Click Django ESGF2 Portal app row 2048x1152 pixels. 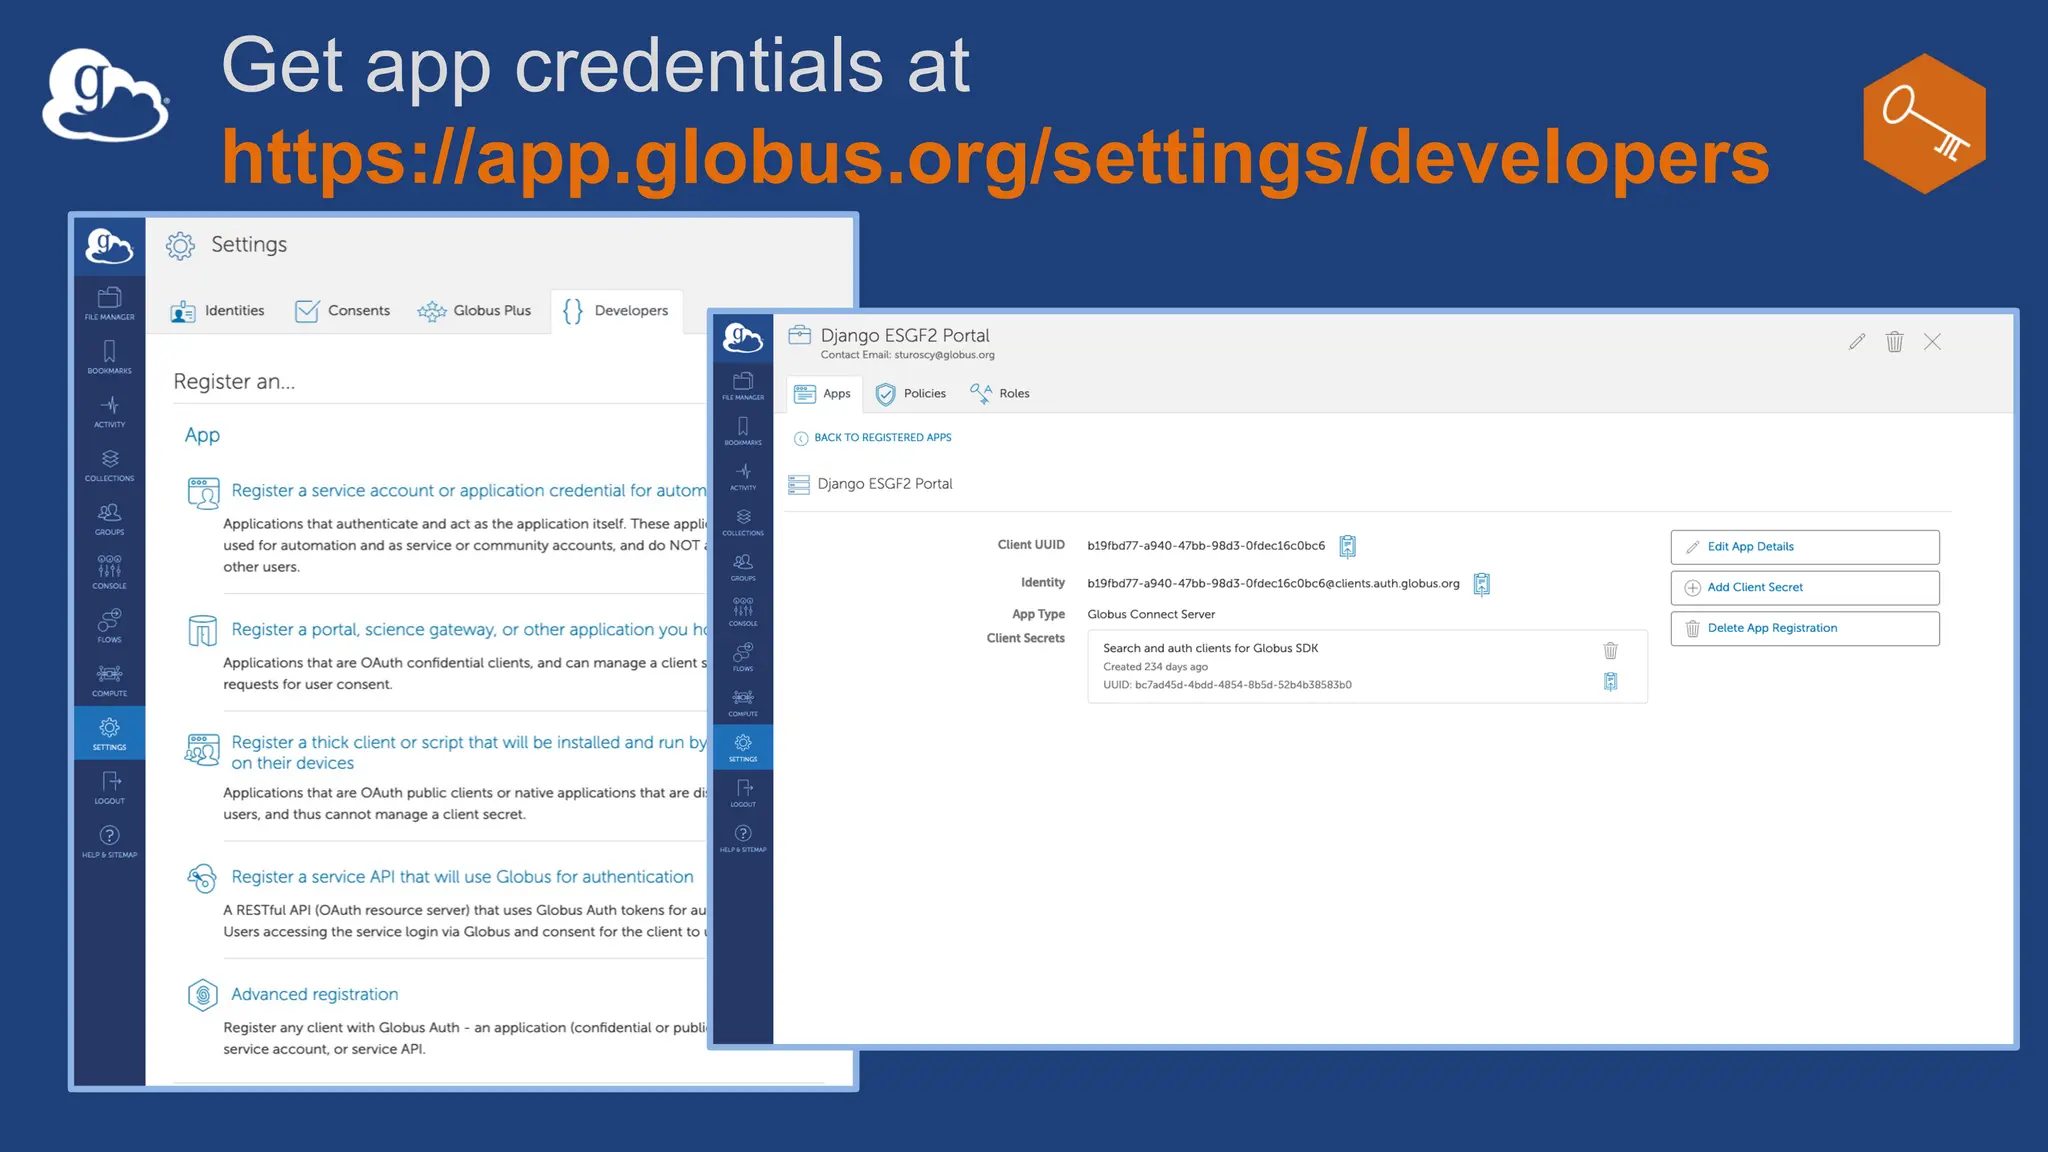871,484
